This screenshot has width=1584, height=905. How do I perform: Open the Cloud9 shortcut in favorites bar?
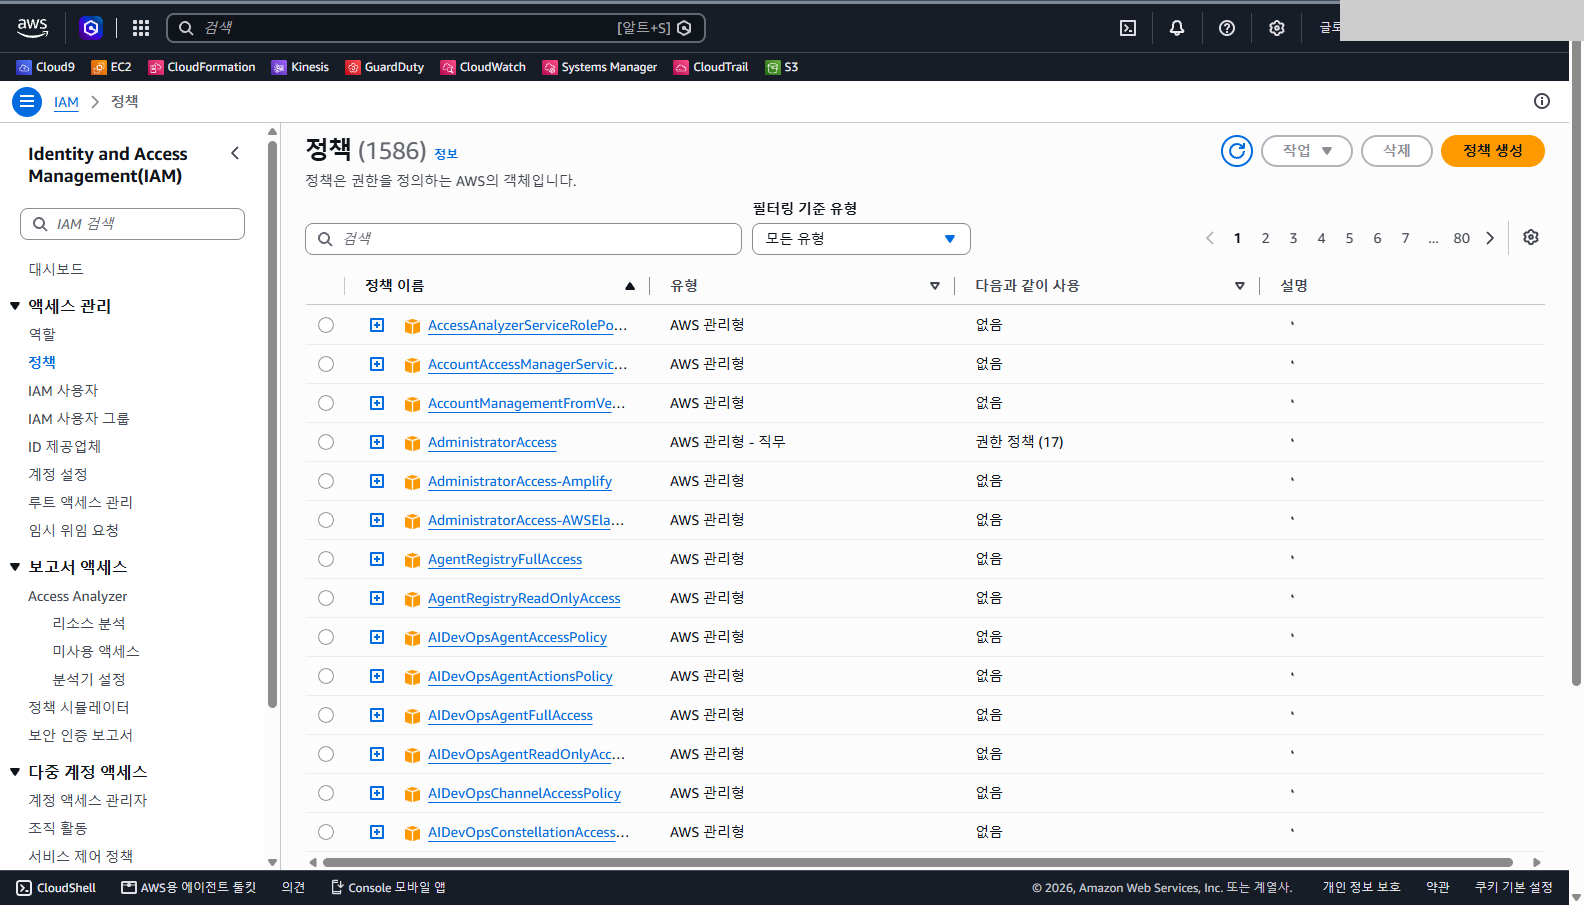click(46, 67)
